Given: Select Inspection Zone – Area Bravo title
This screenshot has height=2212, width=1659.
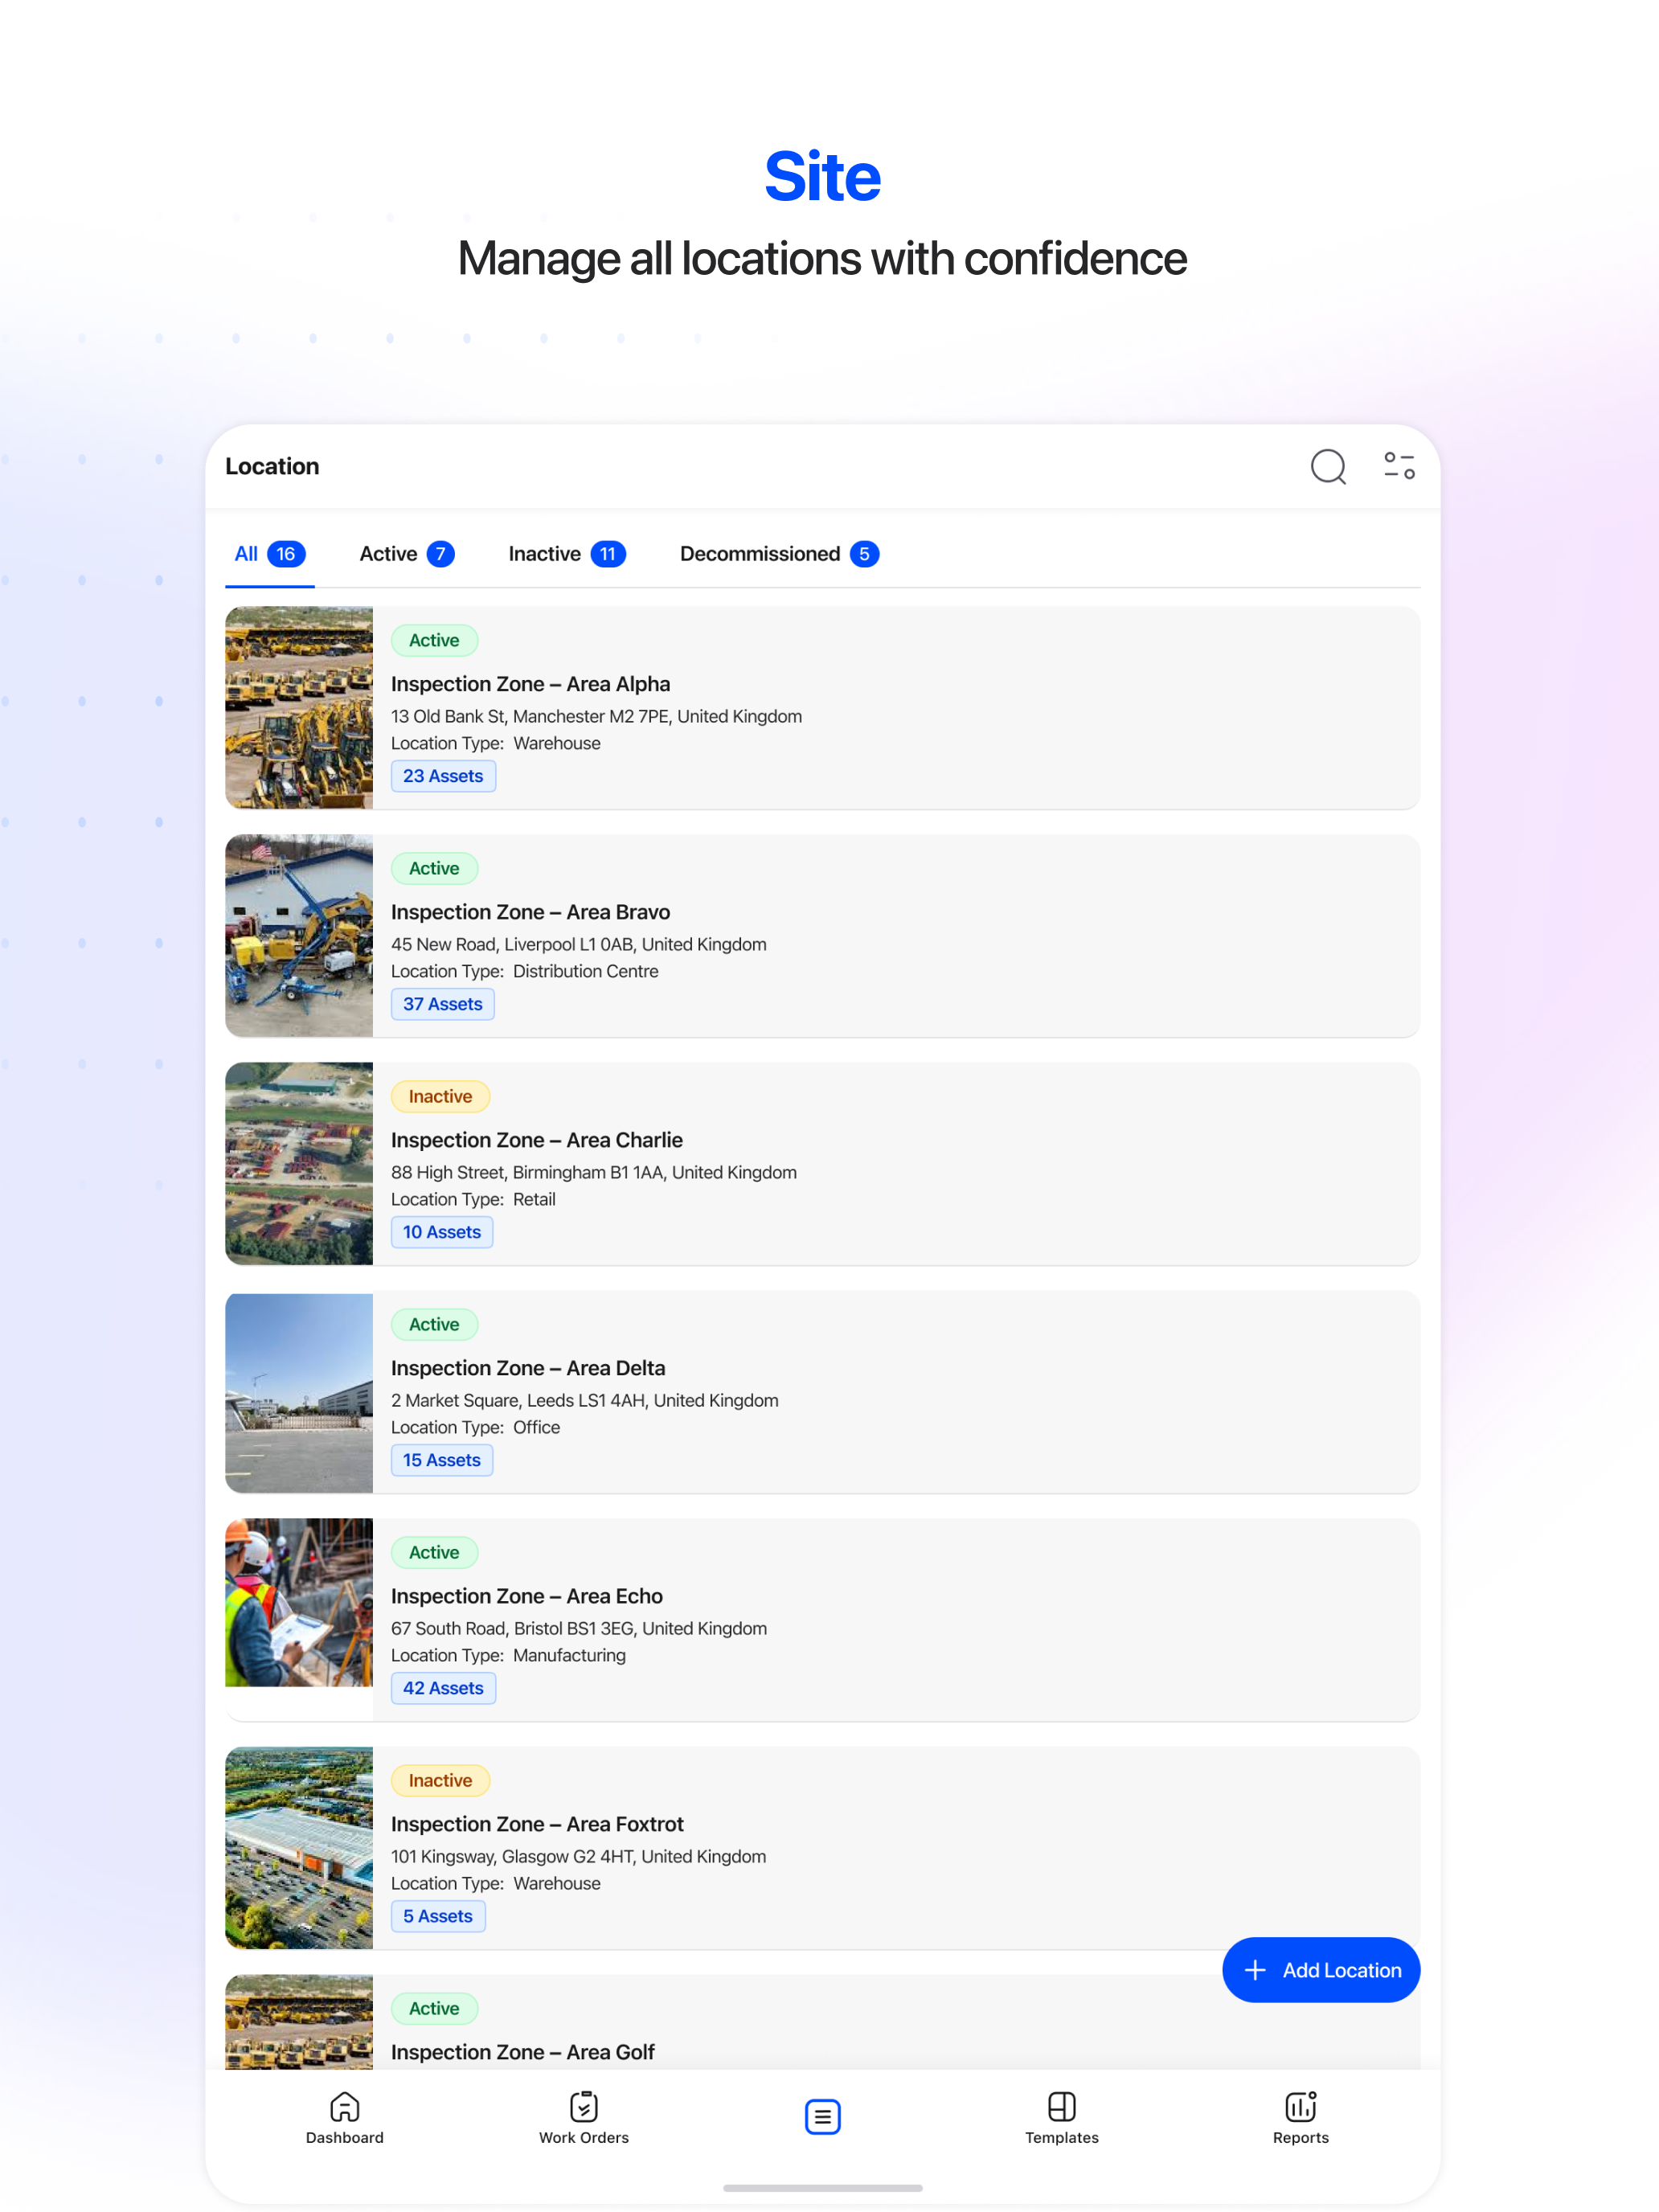Looking at the screenshot, I should pyautogui.click(x=530, y=912).
